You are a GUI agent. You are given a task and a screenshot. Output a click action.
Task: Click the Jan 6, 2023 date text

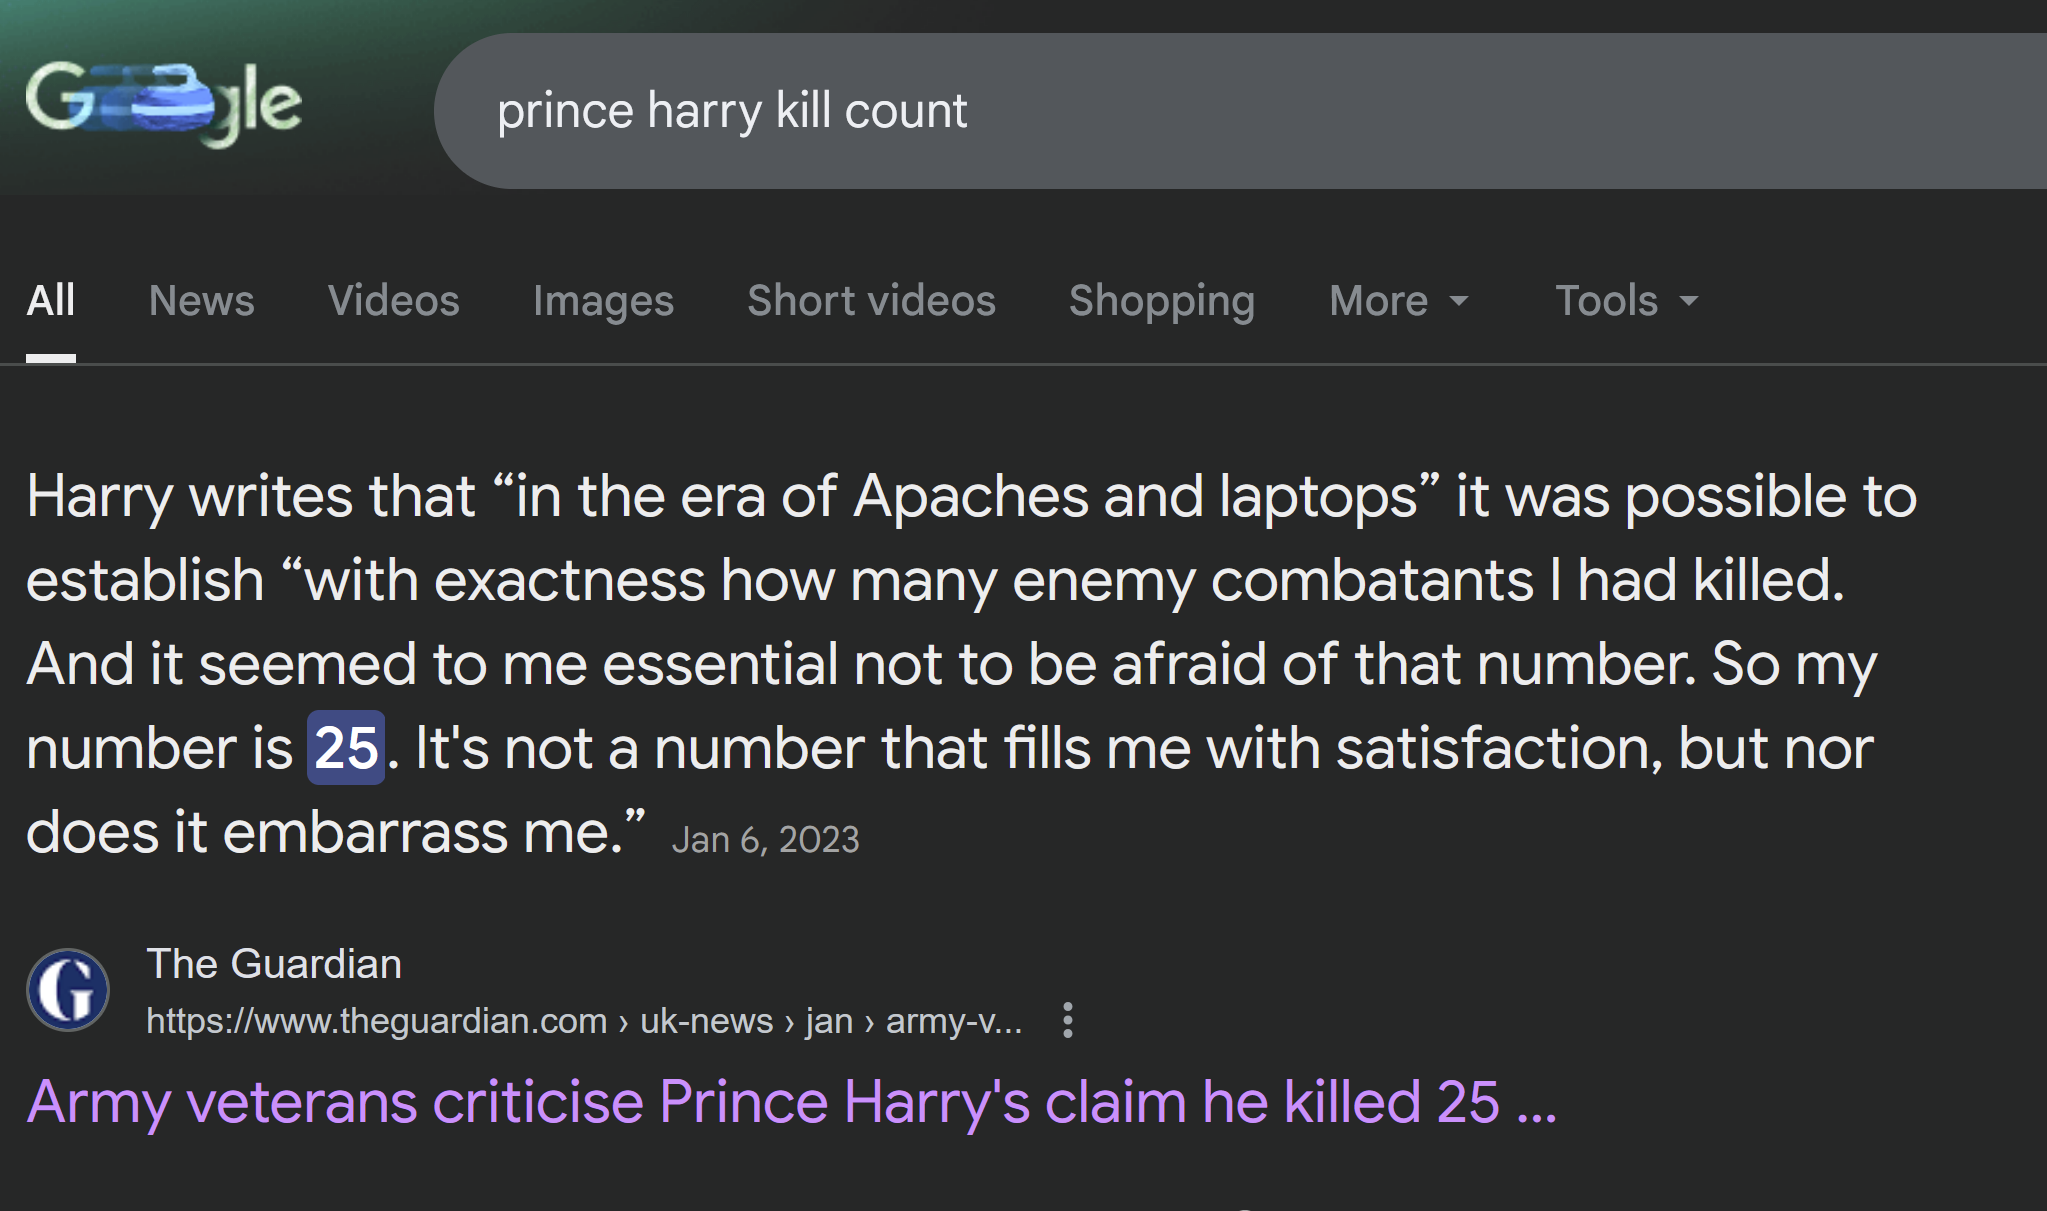click(x=765, y=840)
